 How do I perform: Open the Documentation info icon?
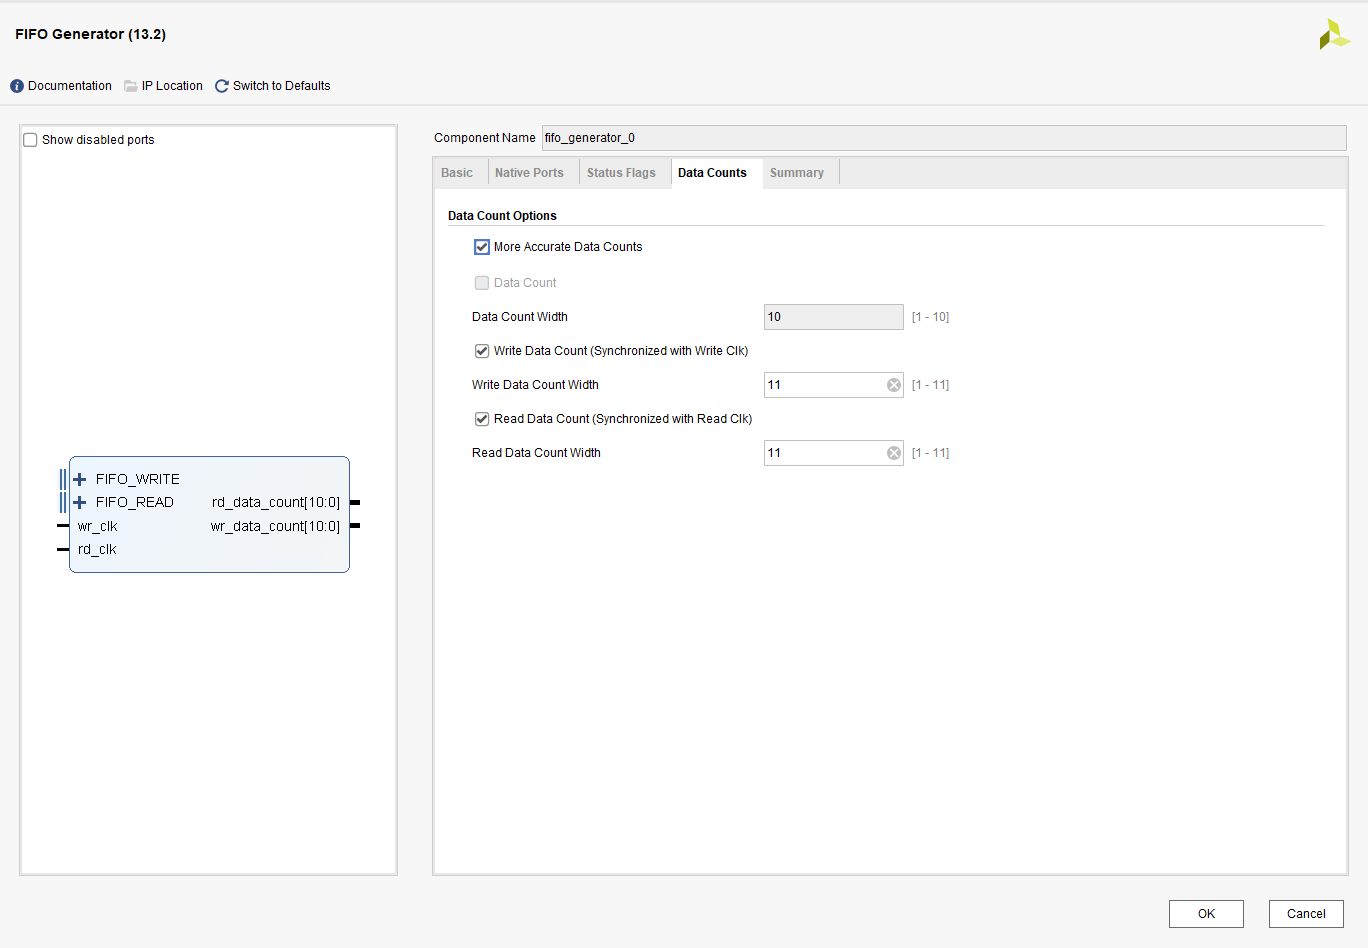[x=17, y=86]
